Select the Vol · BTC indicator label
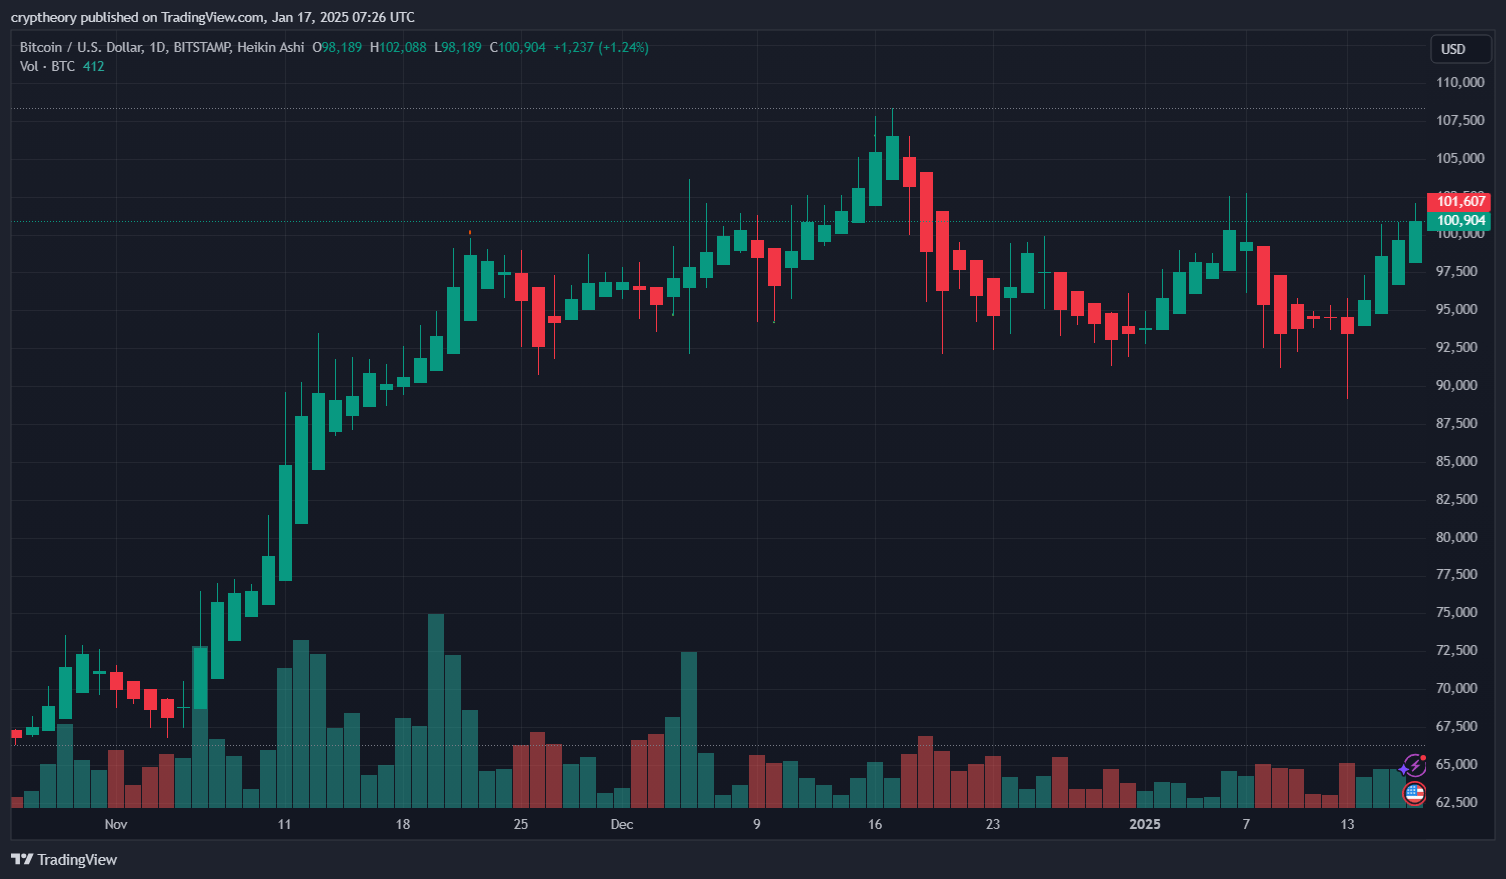The width and height of the screenshot is (1506, 879). click(x=48, y=66)
